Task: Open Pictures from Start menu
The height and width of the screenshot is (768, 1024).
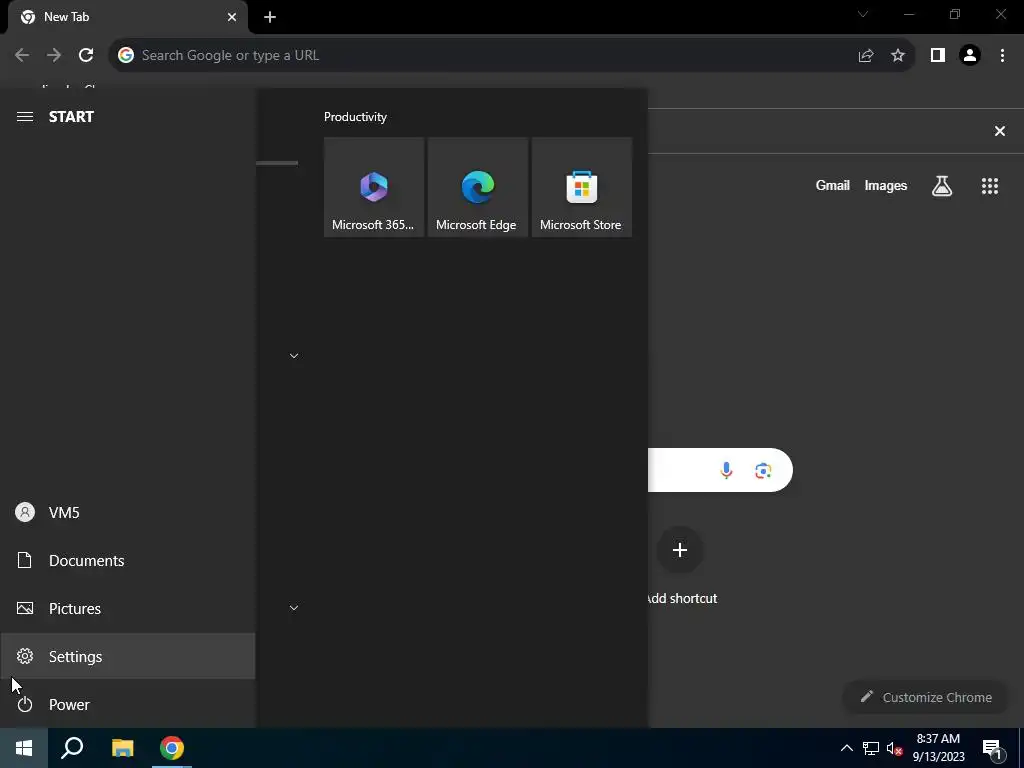Action: pos(127,609)
